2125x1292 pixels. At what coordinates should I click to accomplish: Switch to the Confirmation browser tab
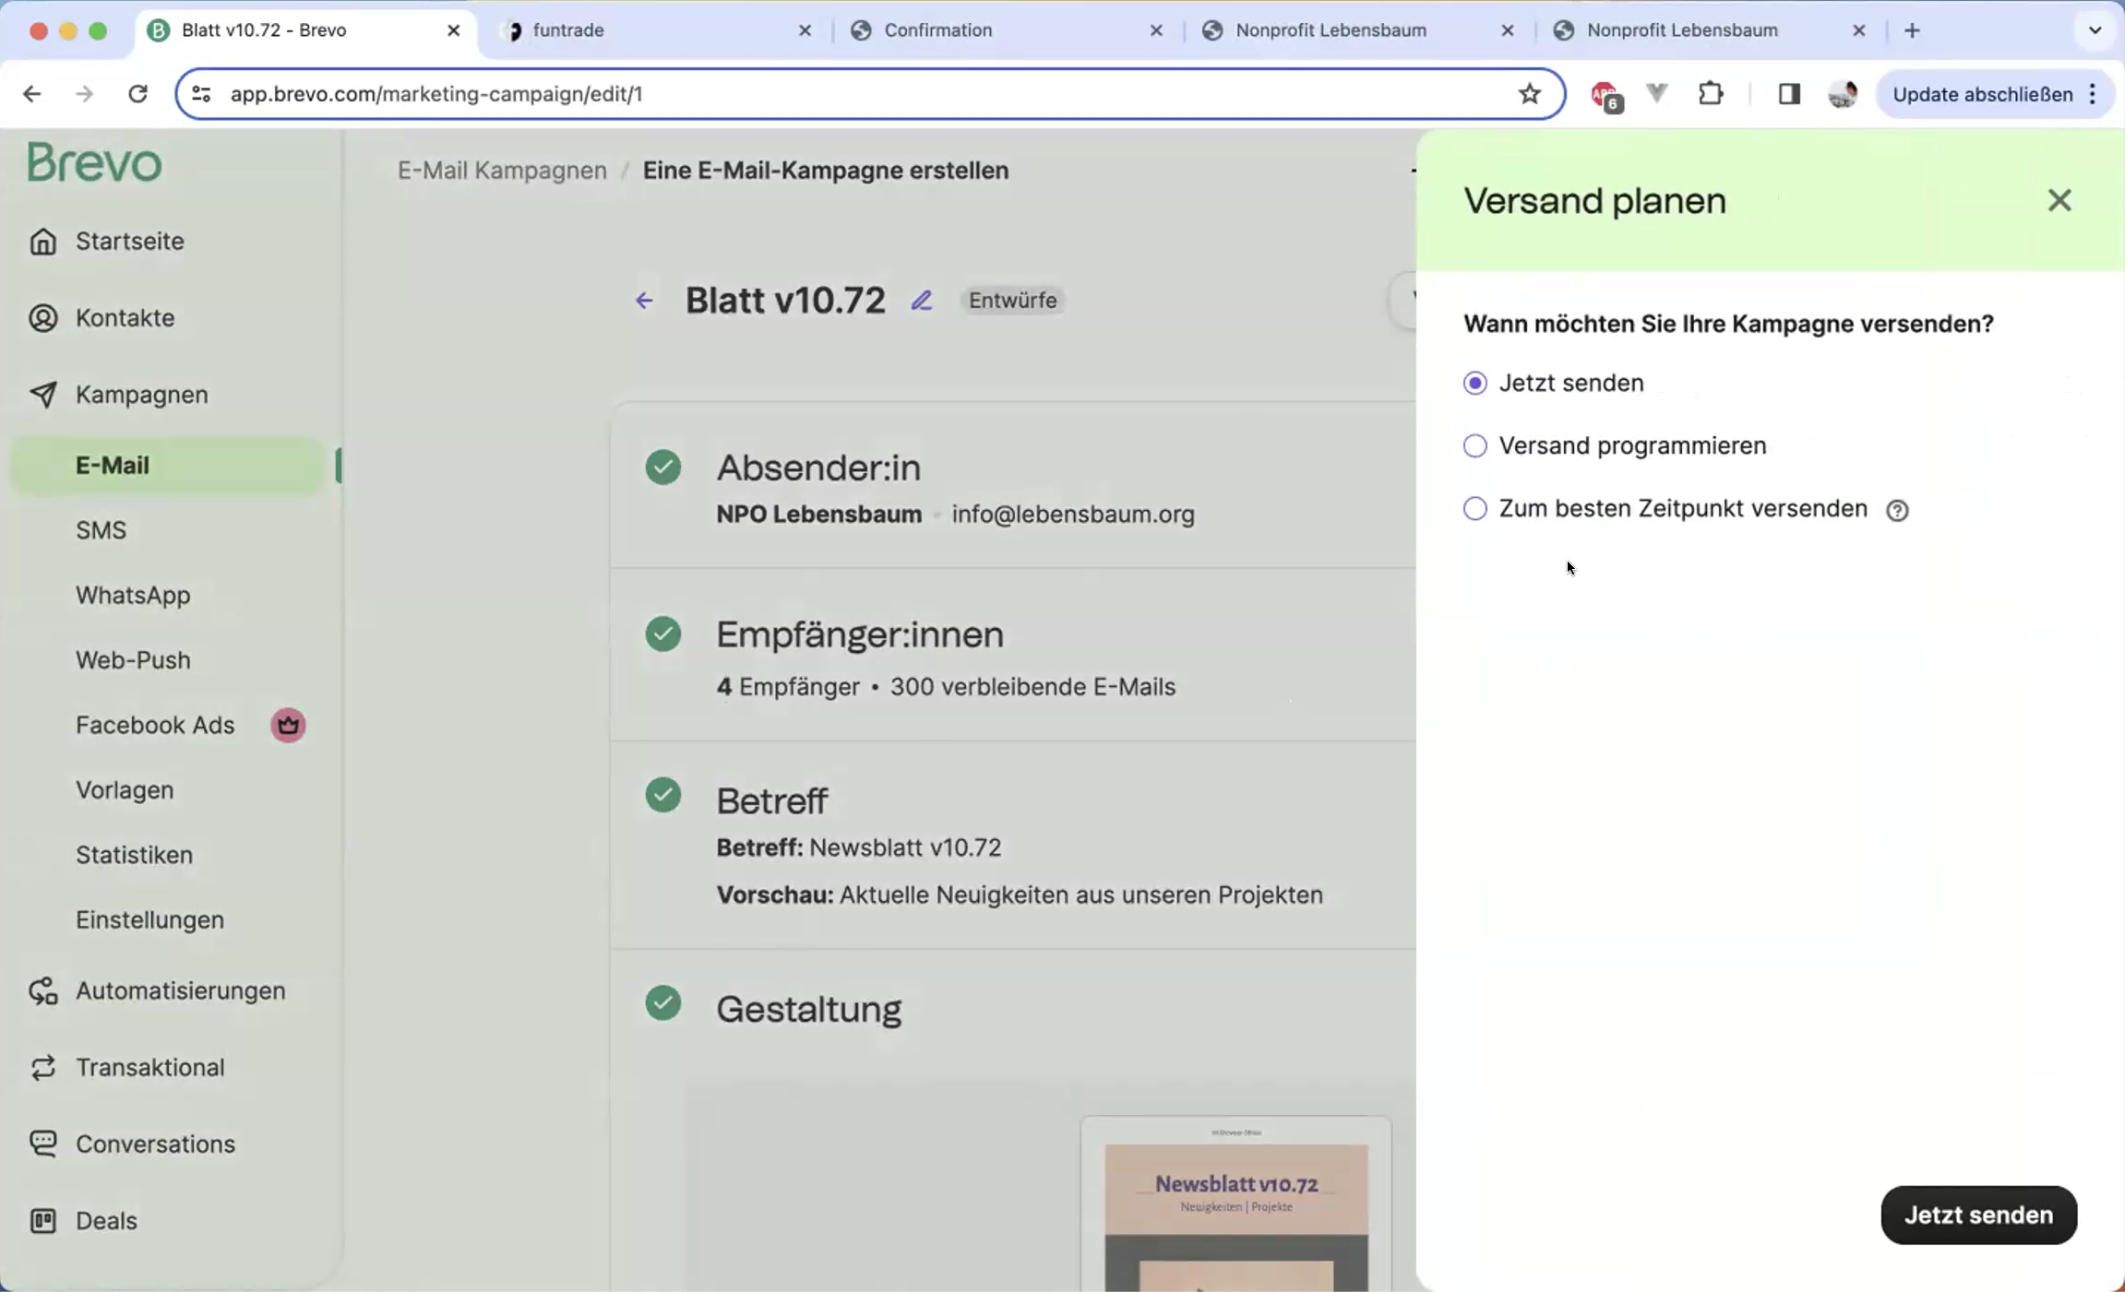coord(937,30)
